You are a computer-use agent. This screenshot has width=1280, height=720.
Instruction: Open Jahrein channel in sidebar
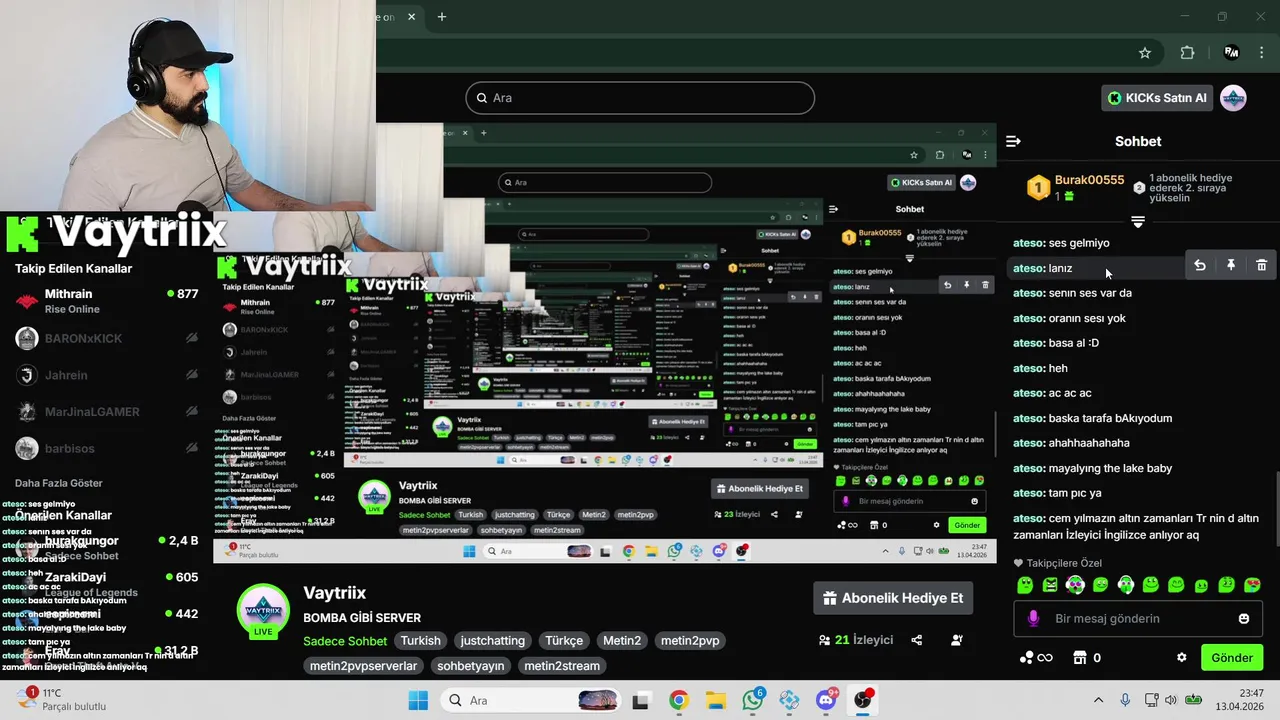pos(107,375)
